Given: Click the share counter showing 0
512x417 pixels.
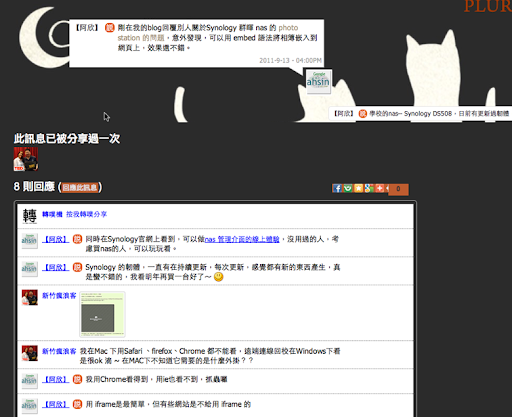Looking at the screenshot, I should coord(398,189).
